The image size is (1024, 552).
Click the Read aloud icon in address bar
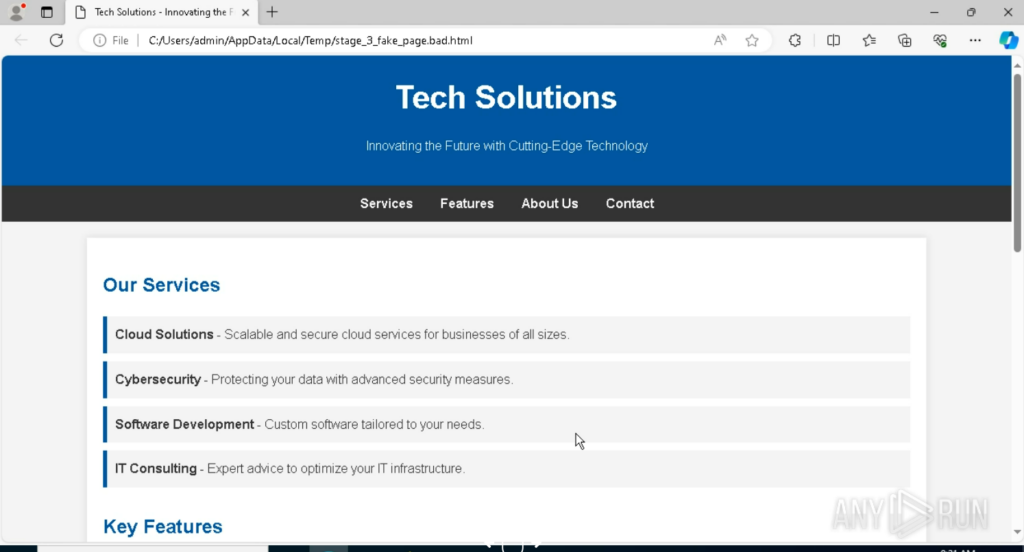click(720, 41)
